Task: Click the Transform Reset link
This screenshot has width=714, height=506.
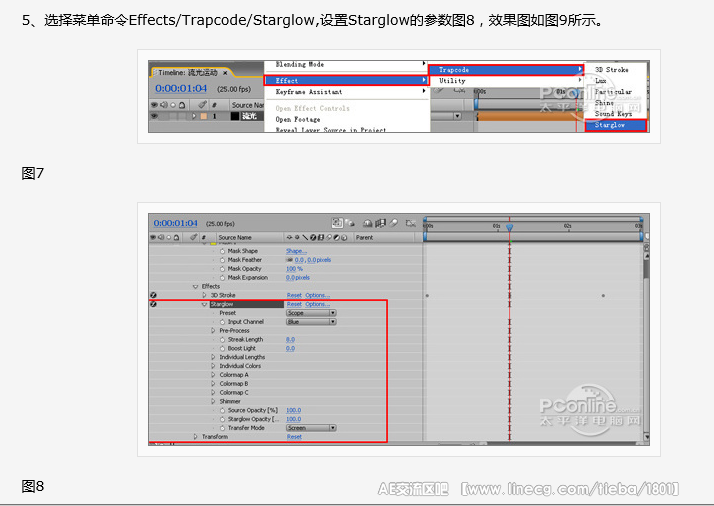Action: click(294, 437)
